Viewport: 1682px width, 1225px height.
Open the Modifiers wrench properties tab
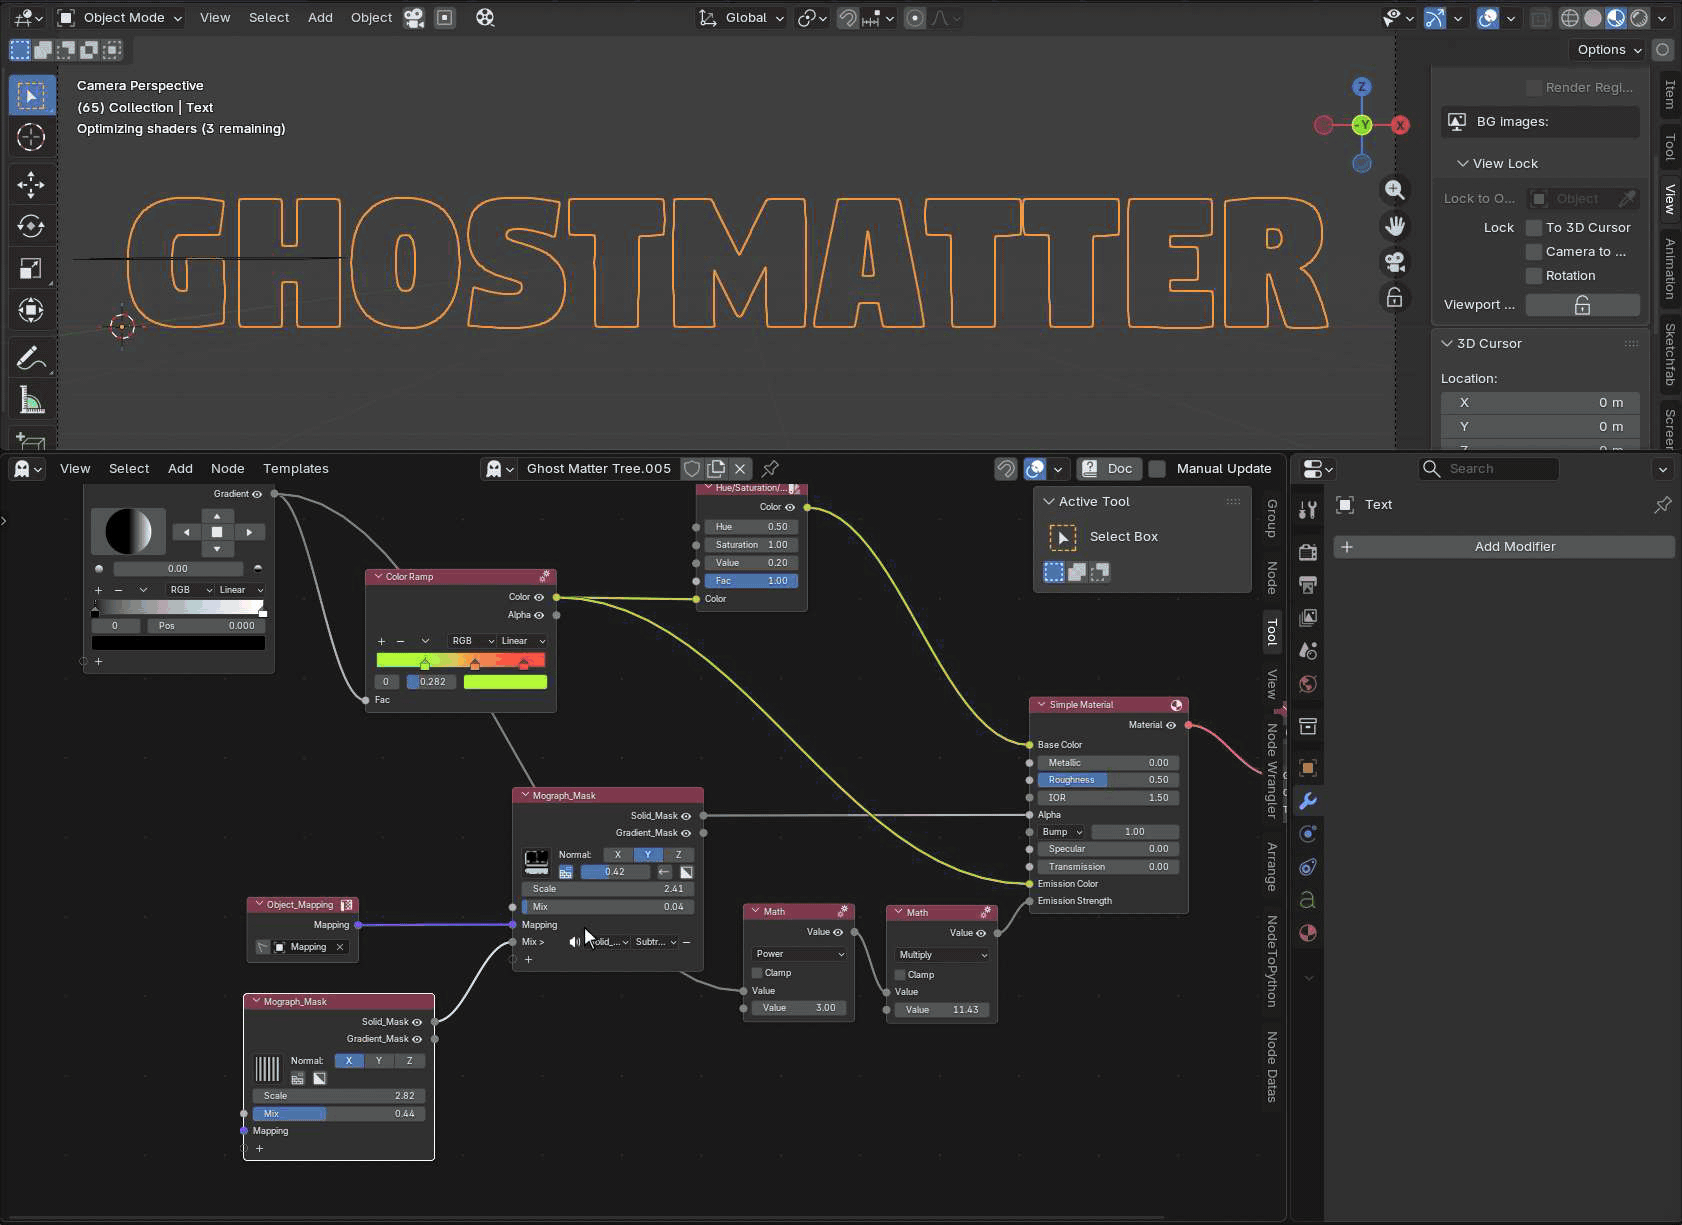1307,801
